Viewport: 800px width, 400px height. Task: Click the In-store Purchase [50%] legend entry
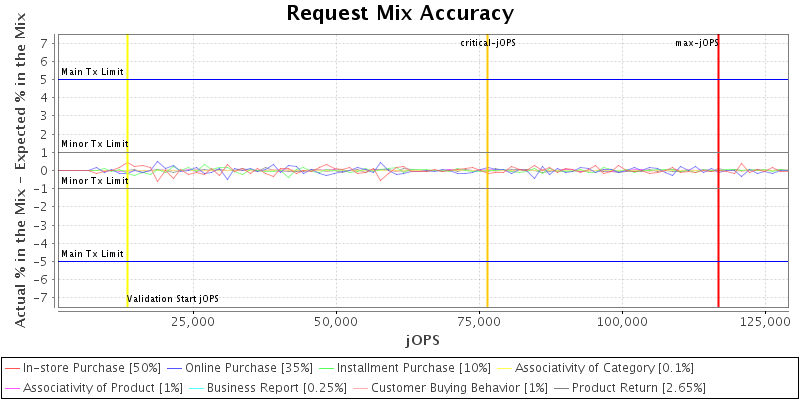pyautogui.click(x=91, y=368)
